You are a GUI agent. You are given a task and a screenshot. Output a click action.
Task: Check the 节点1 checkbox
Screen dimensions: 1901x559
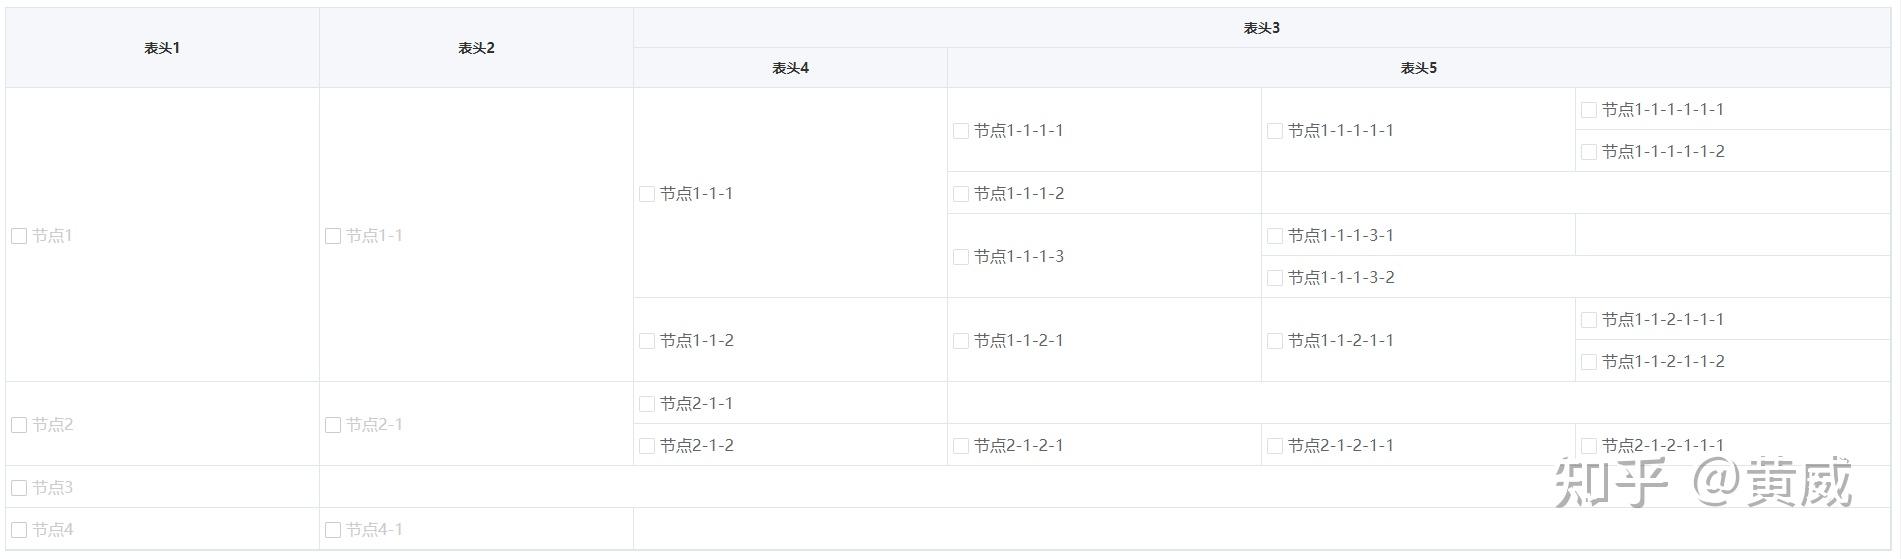(19, 236)
